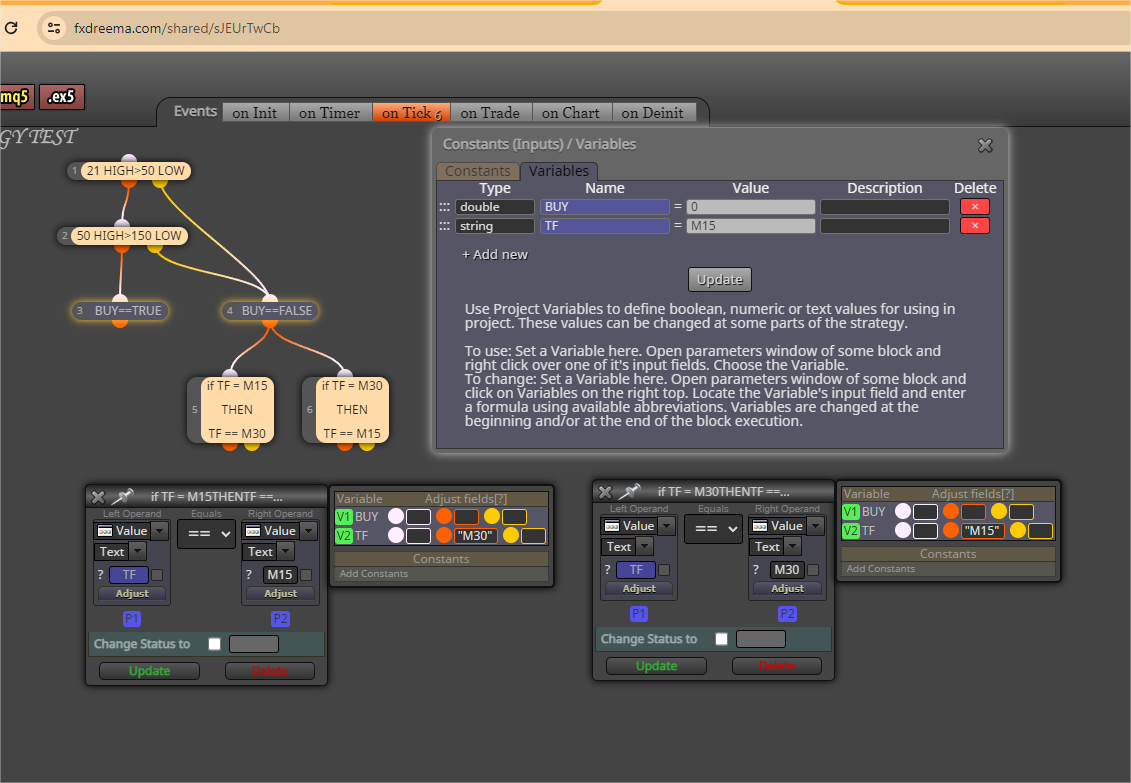Click the BUY variable name field
The width and height of the screenshot is (1131, 783).
(x=604, y=207)
